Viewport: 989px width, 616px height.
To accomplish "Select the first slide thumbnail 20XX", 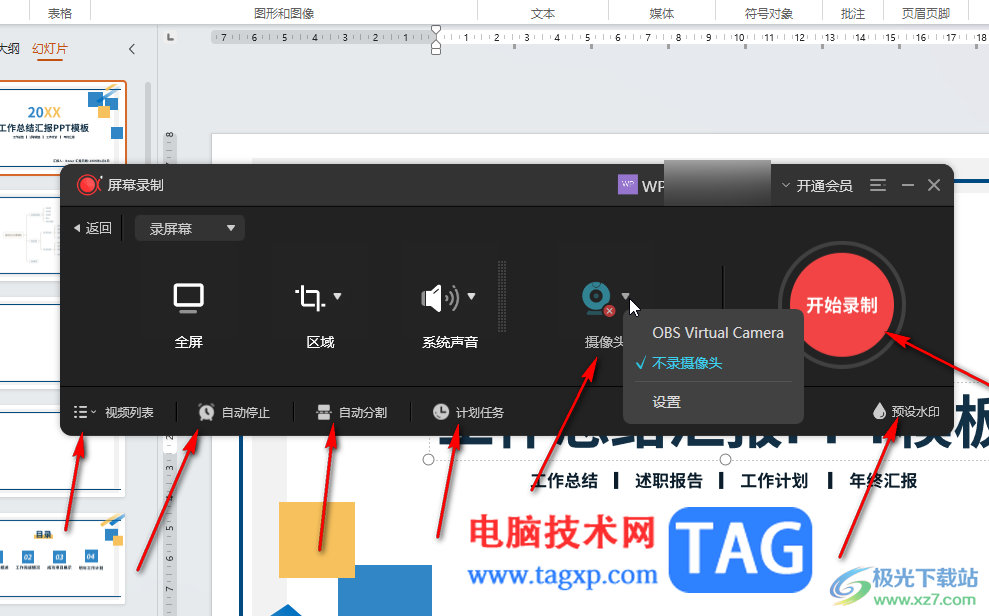I will [x=61, y=128].
